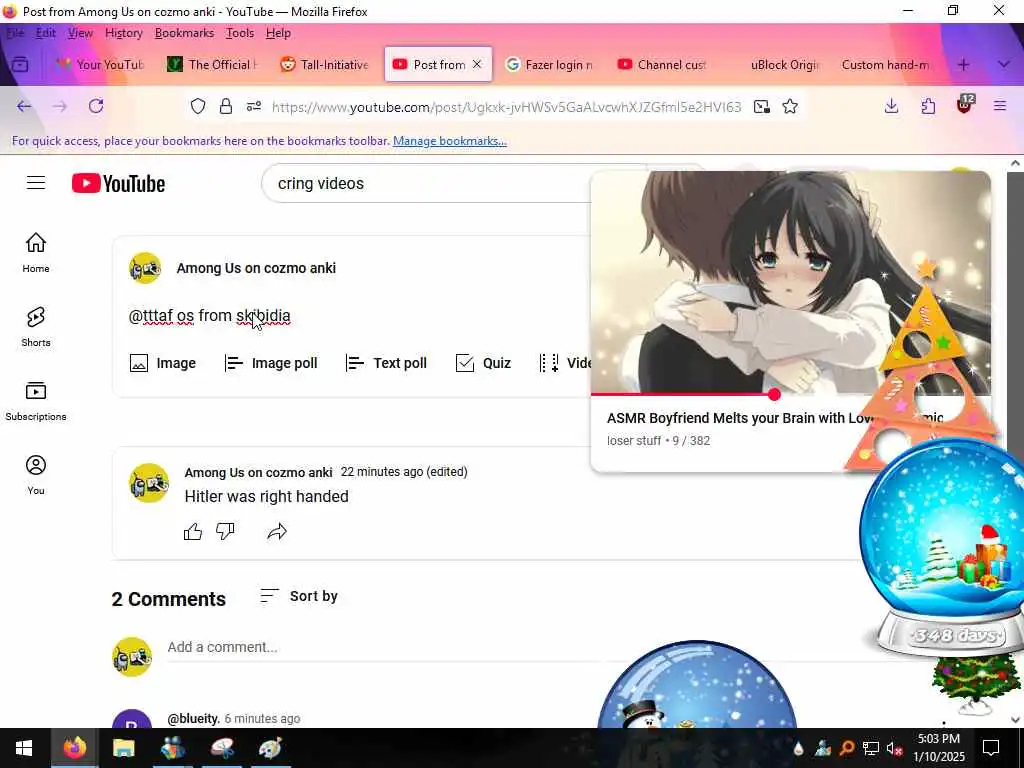1024x768 pixels.
Task: Open the loser stuff playlist label
Action: pos(633,441)
